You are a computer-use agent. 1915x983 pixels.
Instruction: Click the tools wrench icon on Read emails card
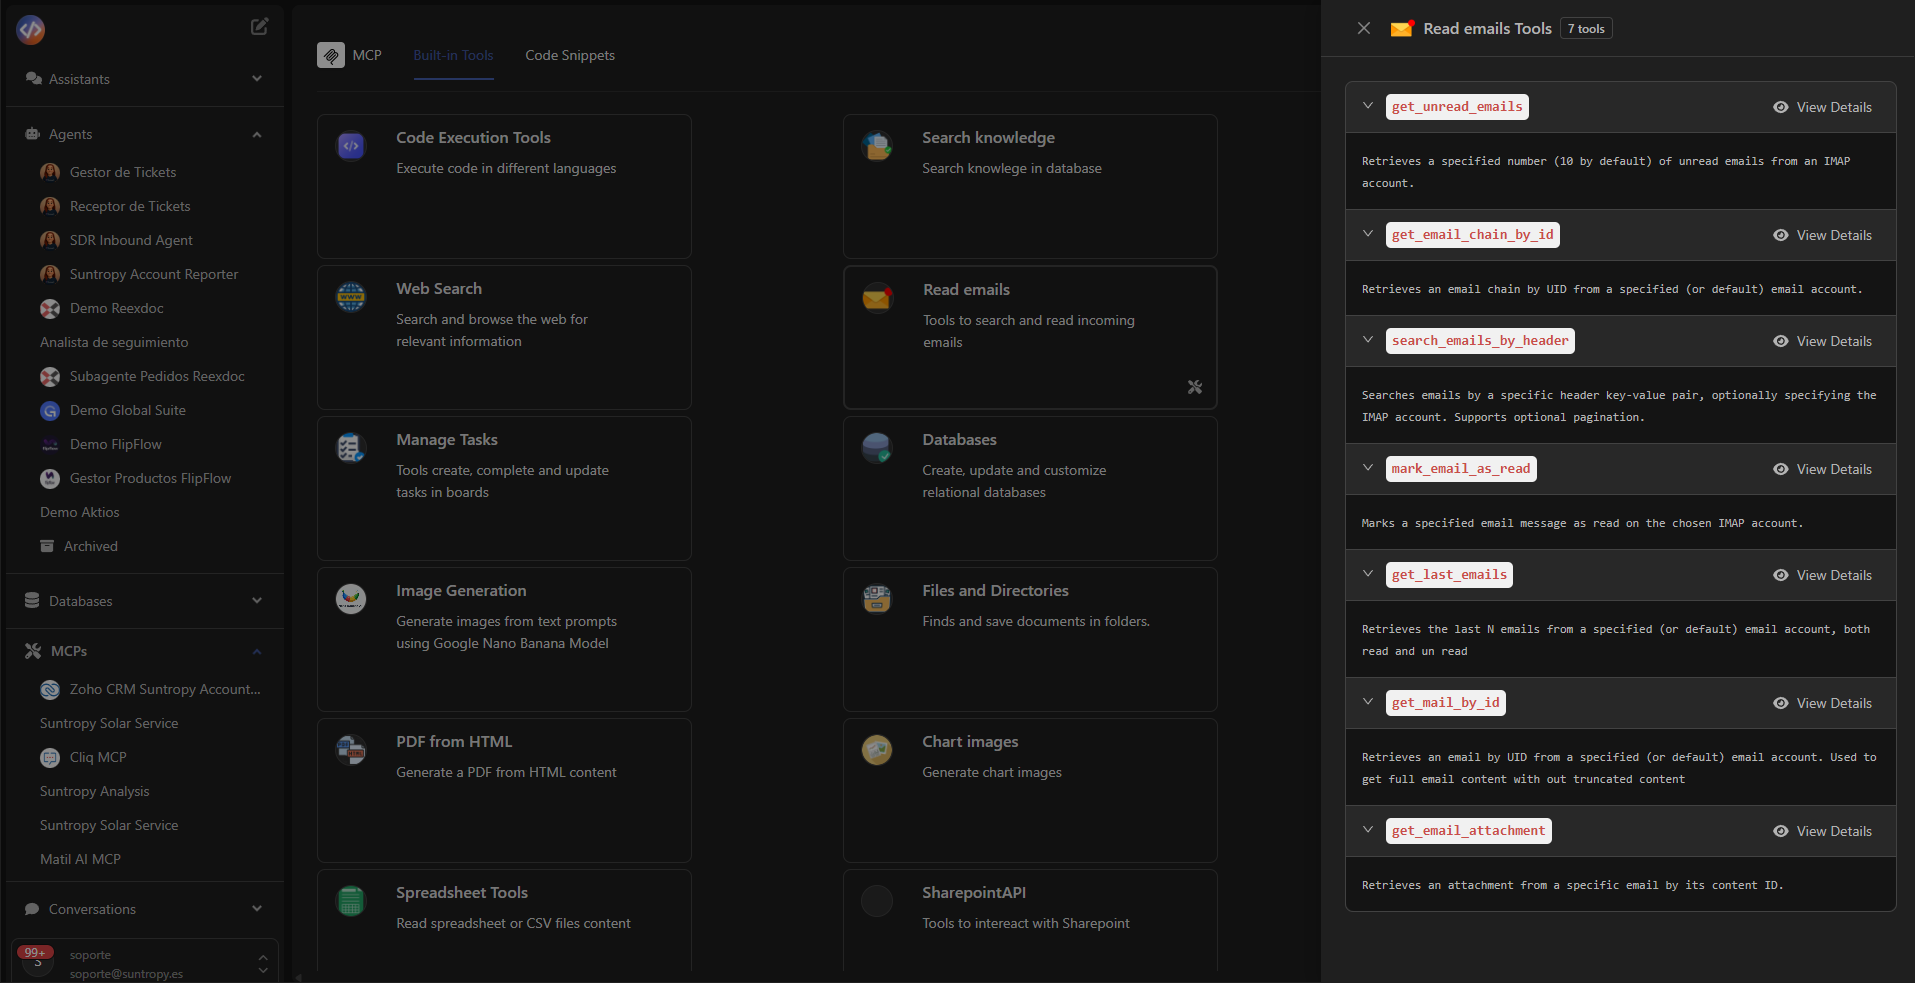point(1194,387)
